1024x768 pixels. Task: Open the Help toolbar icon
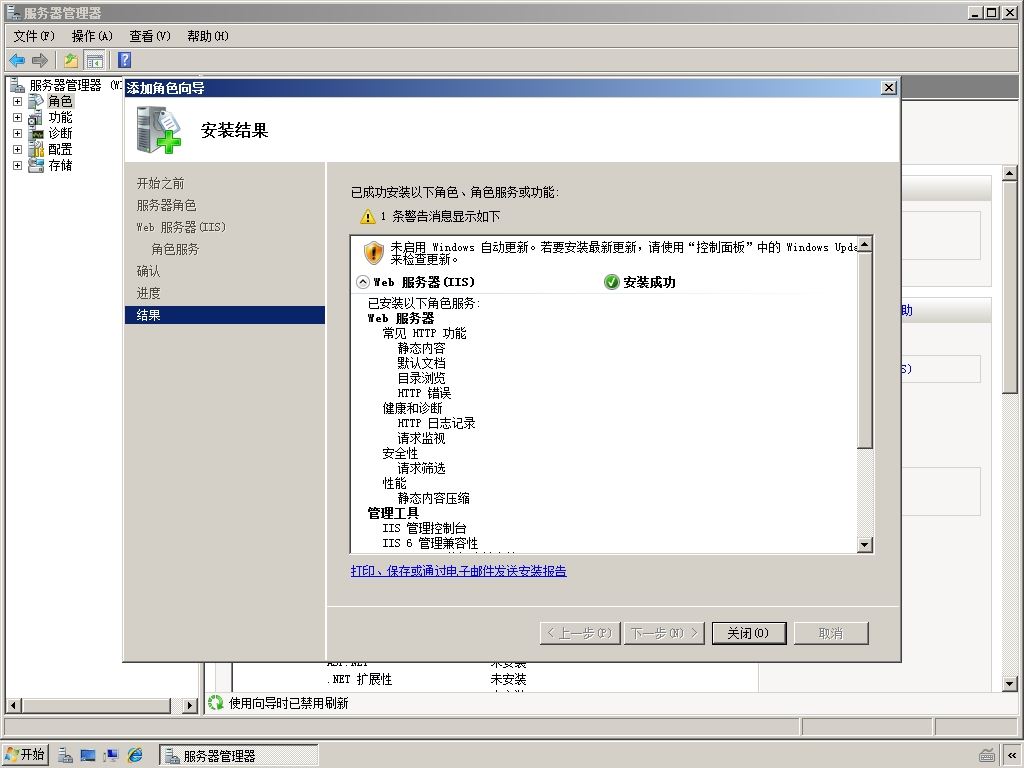(x=125, y=61)
